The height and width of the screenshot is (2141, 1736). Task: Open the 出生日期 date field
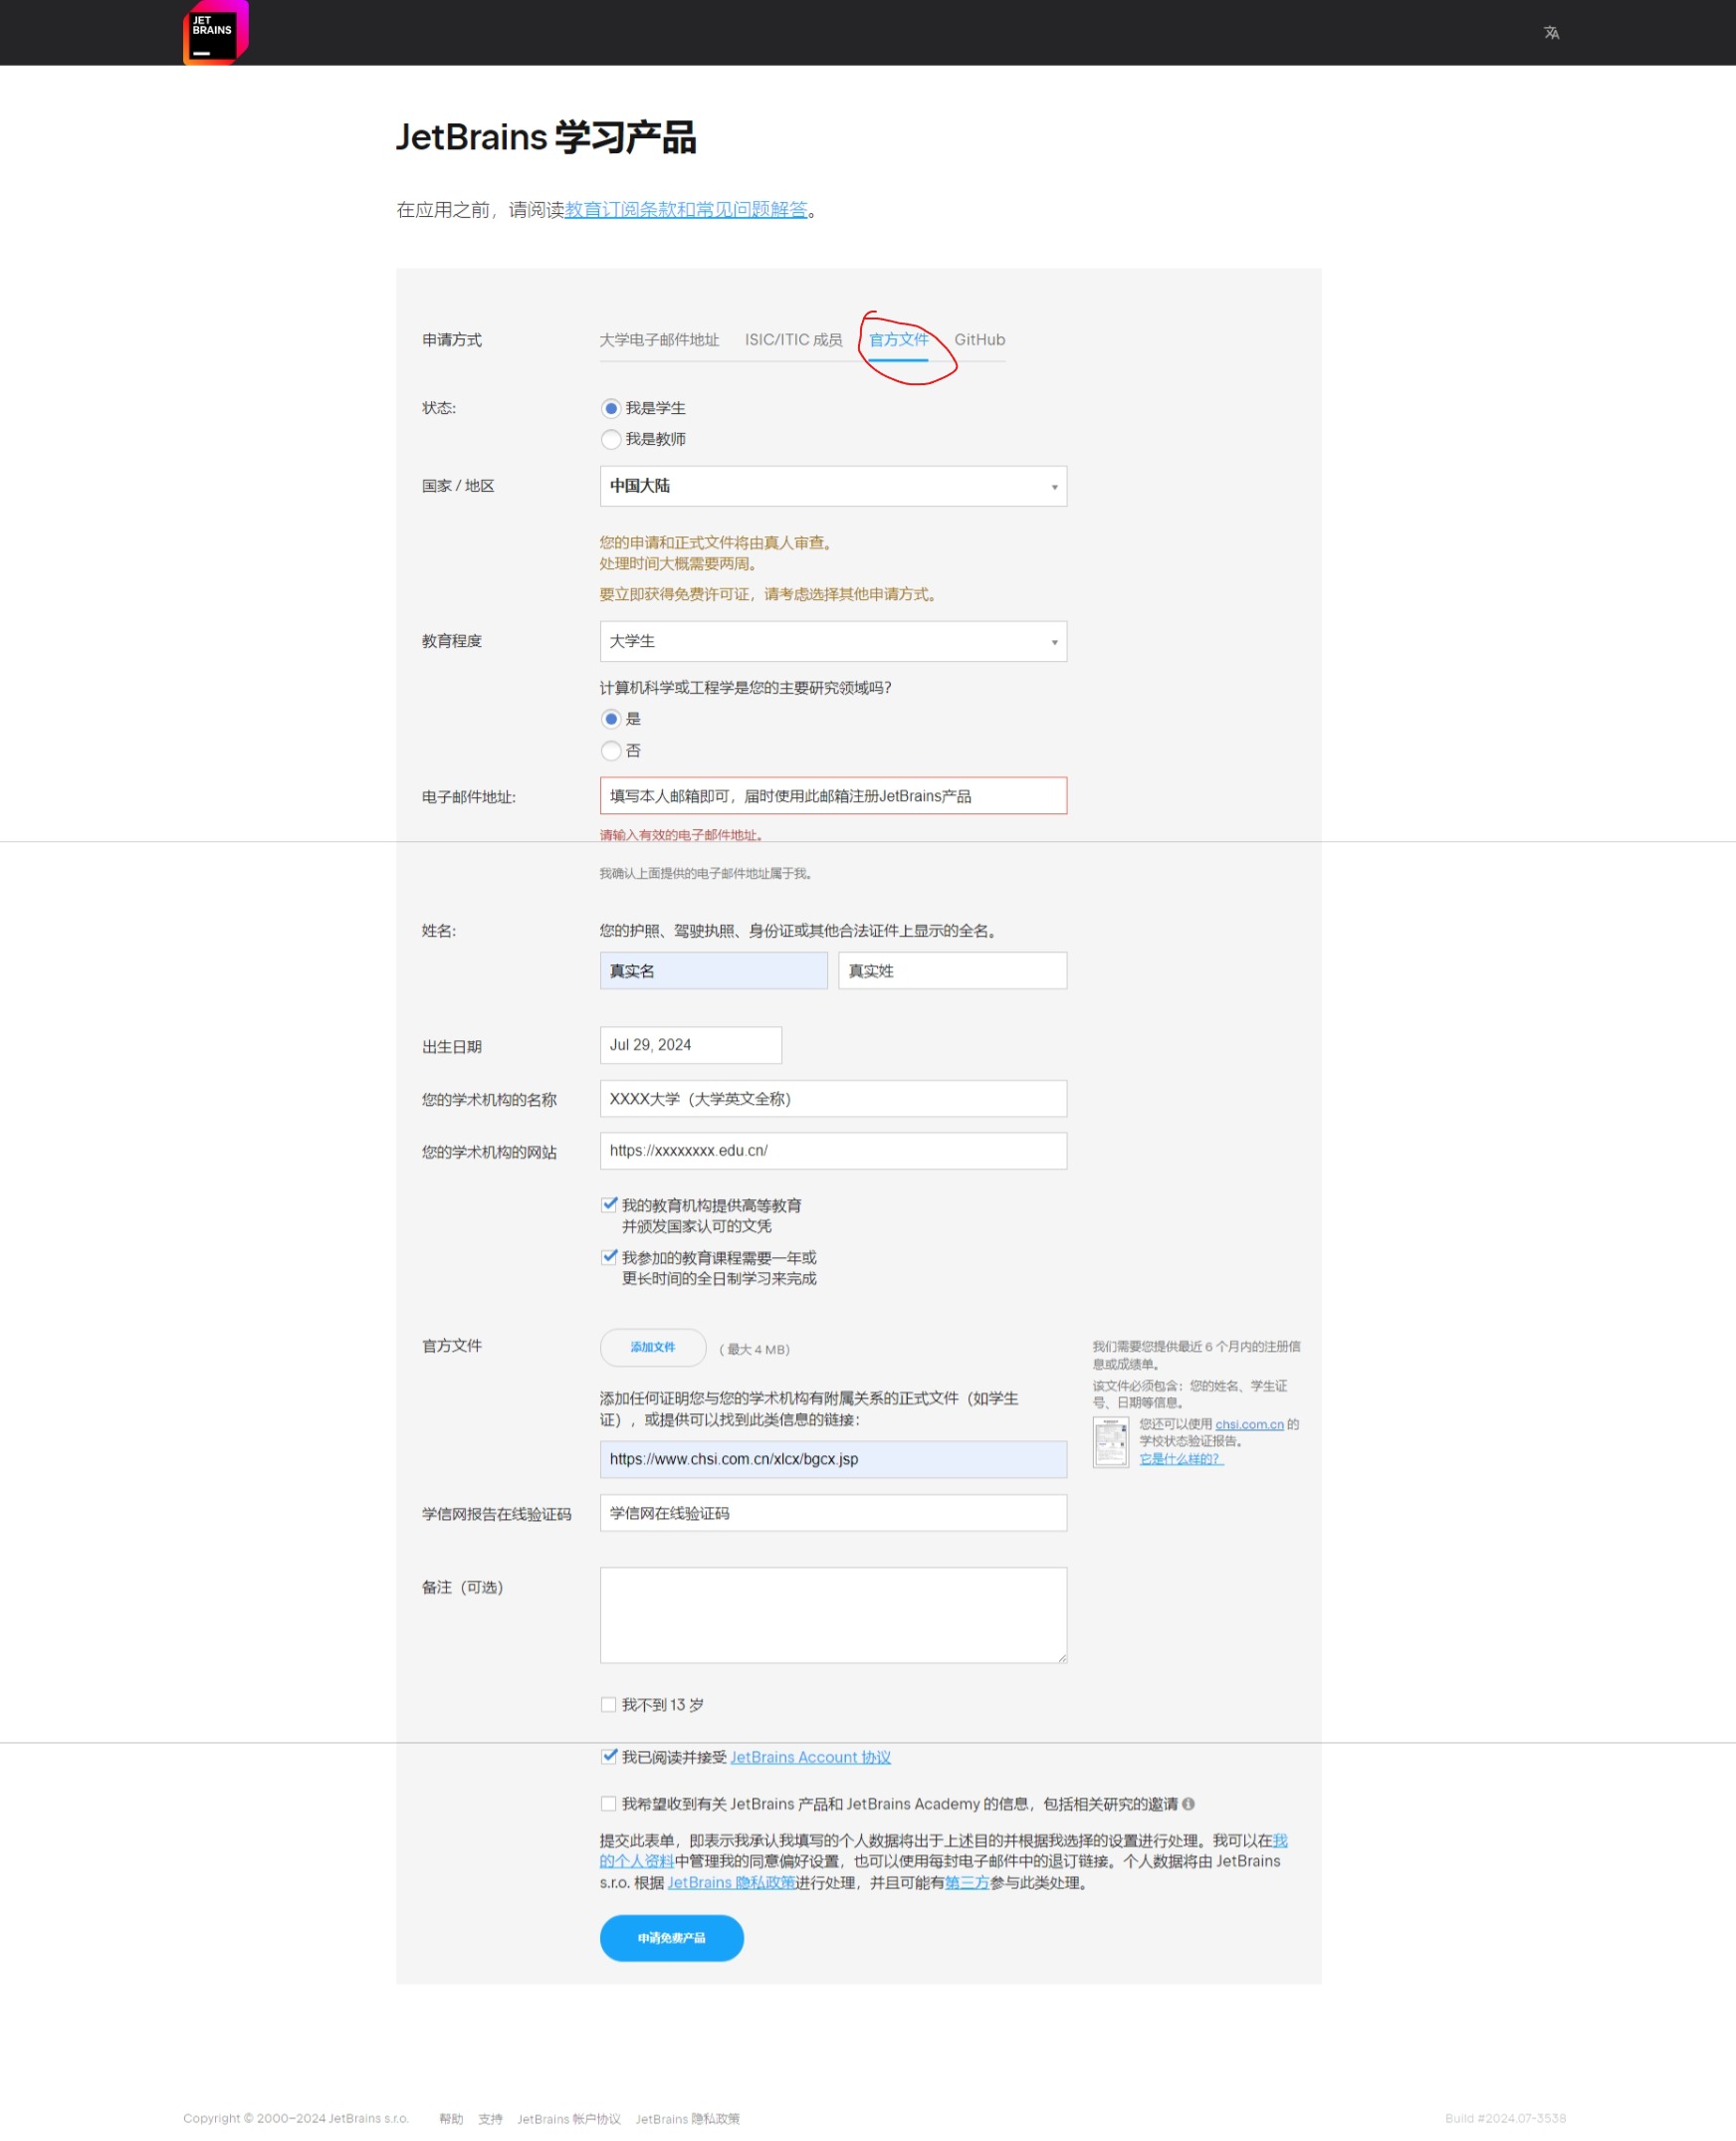690,1045
